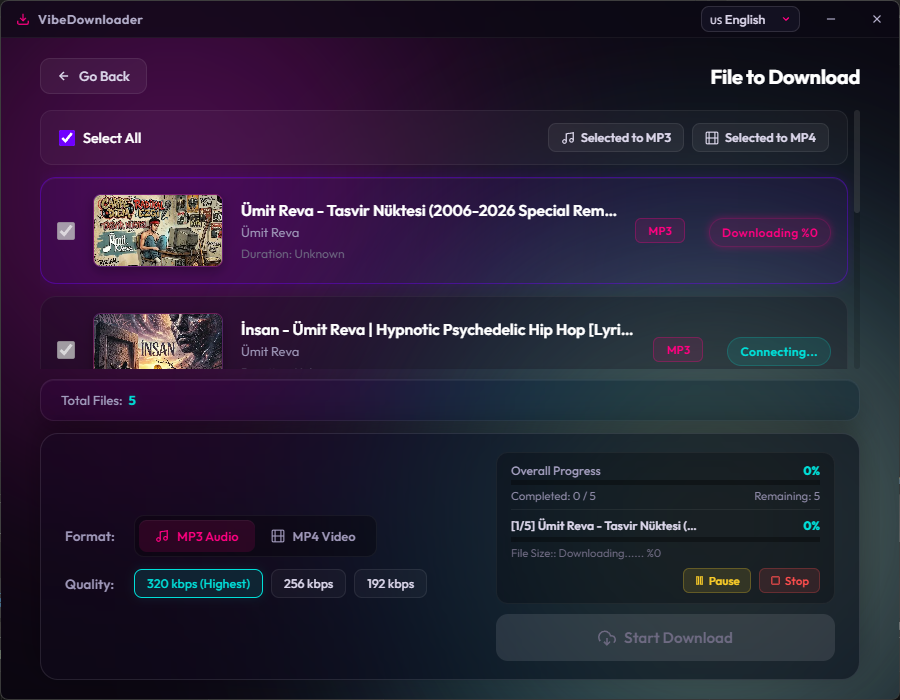Click the back arrow icon
Screen dimensions: 900x700
point(64,76)
